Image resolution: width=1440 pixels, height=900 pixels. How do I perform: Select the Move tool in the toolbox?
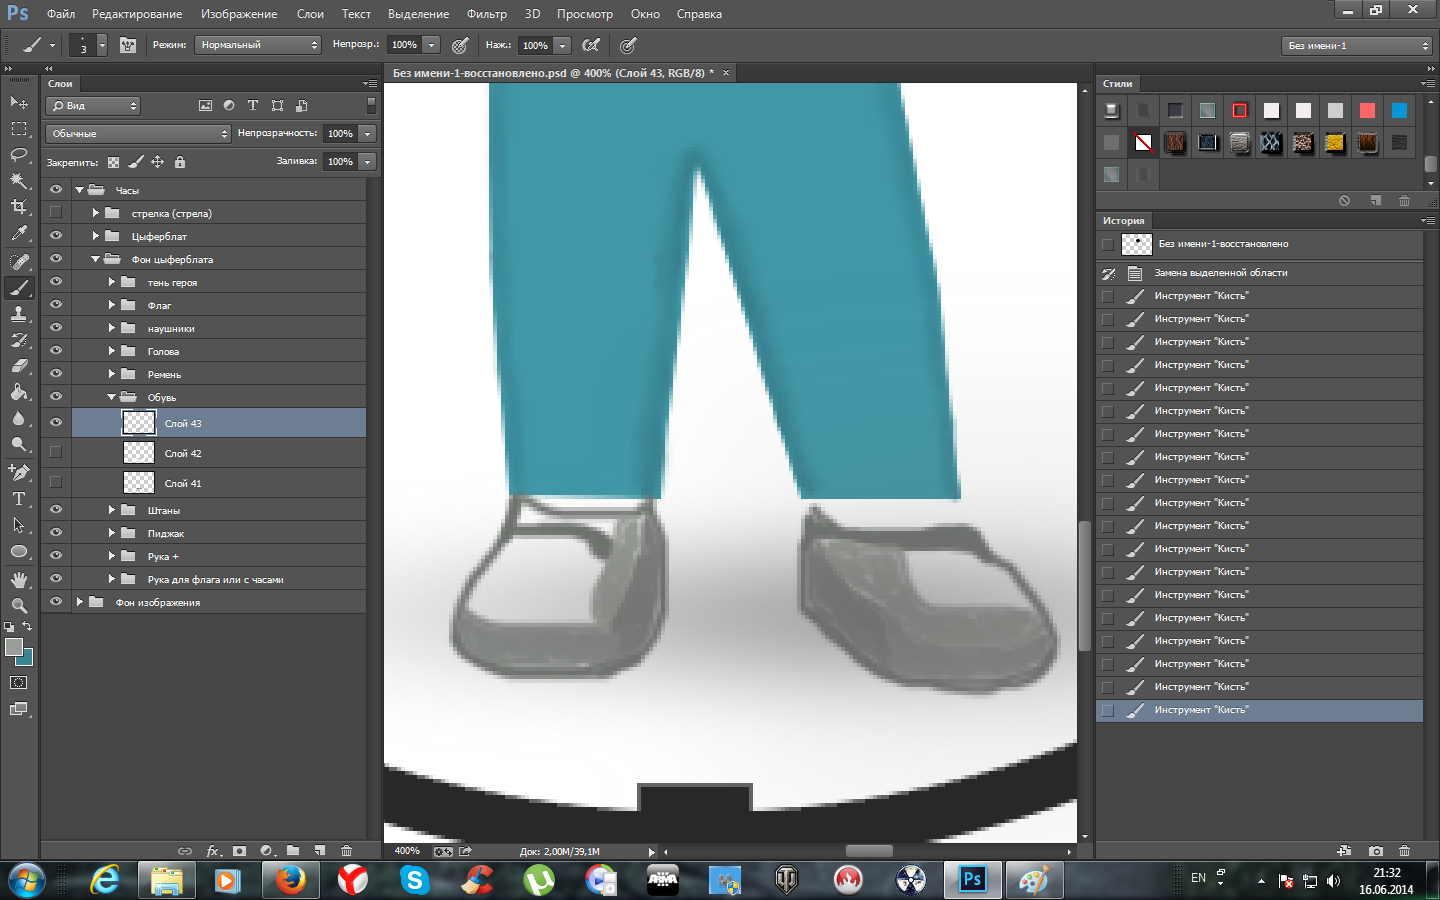click(19, 102)
